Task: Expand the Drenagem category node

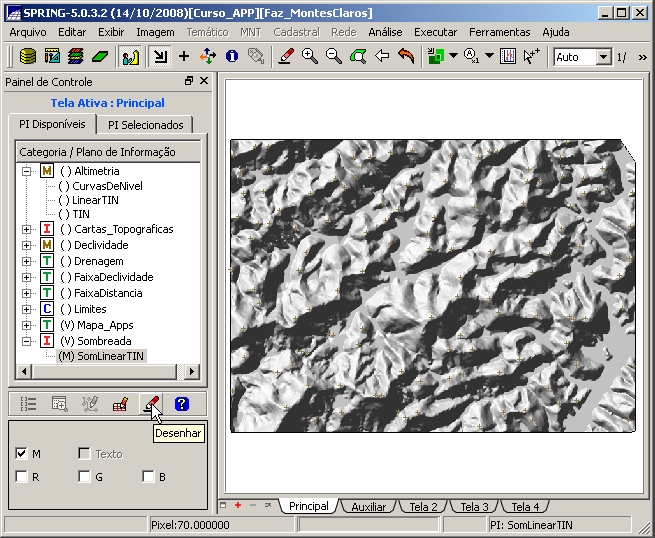Action: (26, 261)
